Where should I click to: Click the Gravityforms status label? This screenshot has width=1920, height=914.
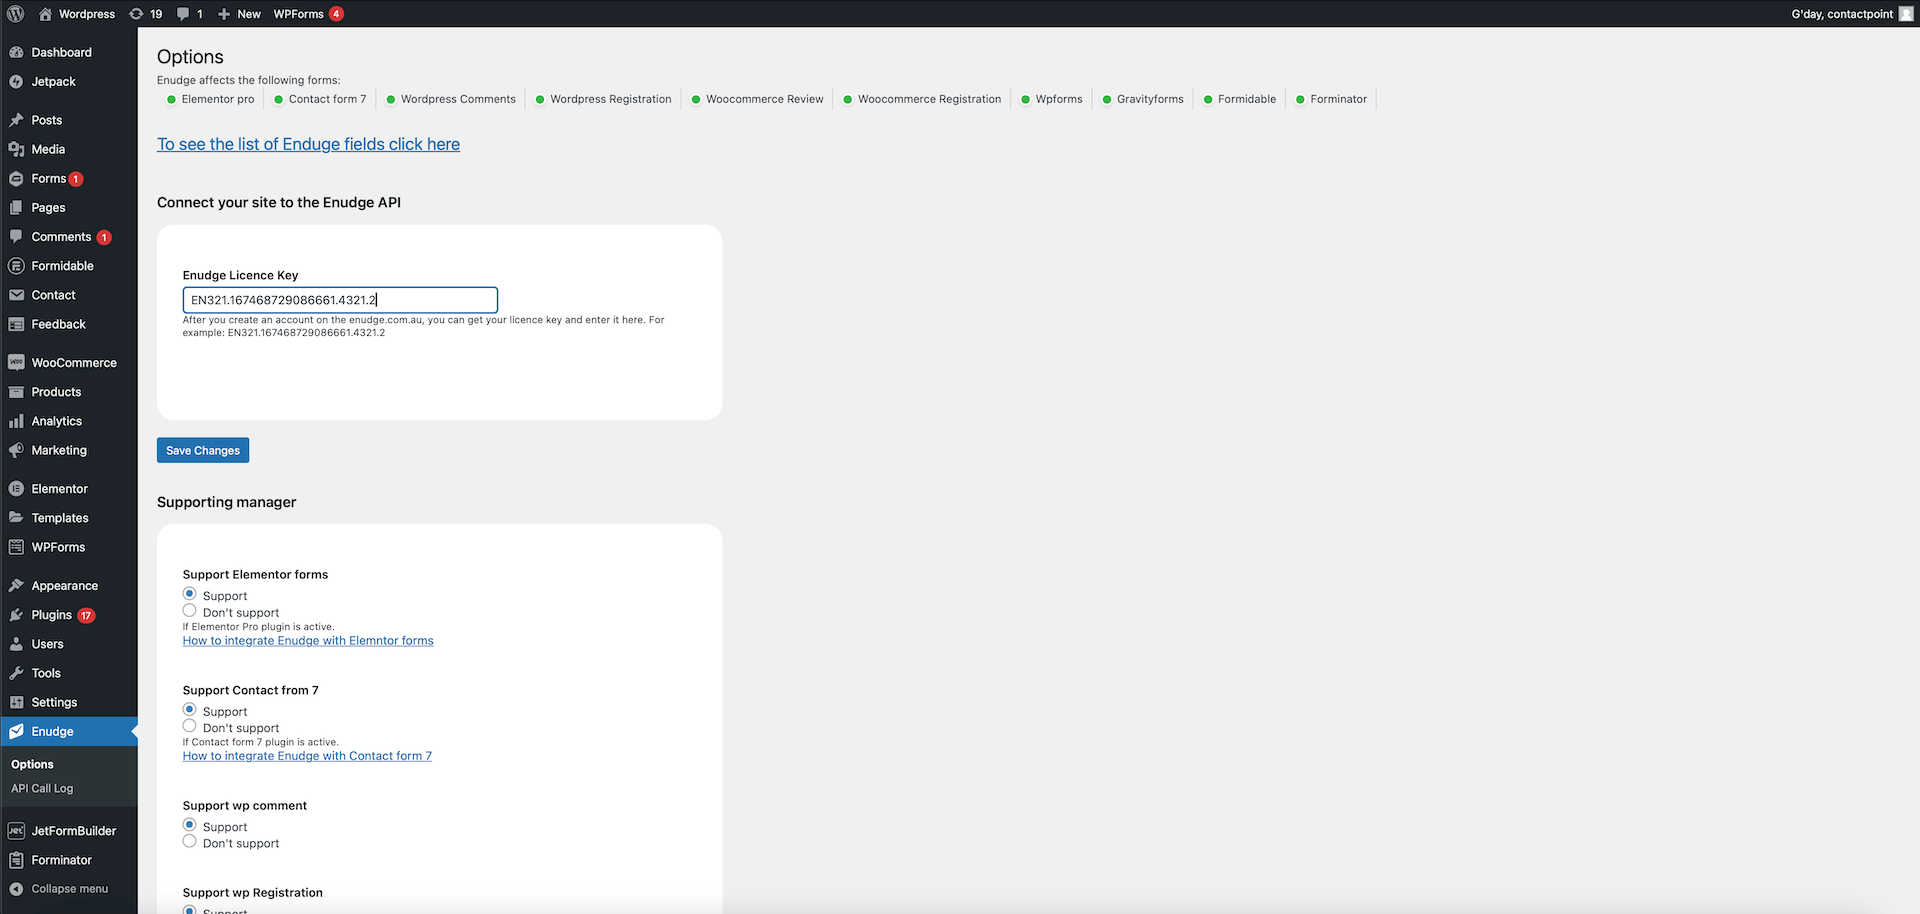[1150, 99]
